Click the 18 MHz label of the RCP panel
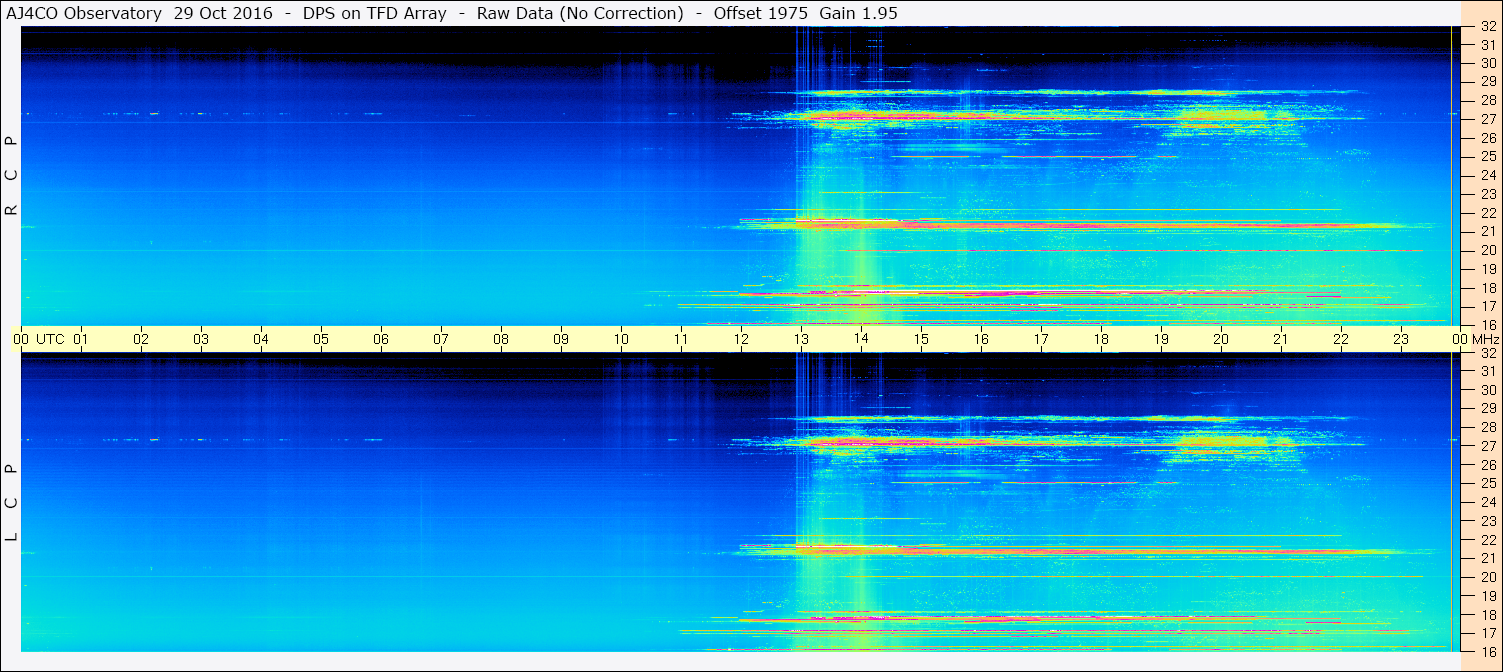1503x672 pixels. [x=1487, y=288]
